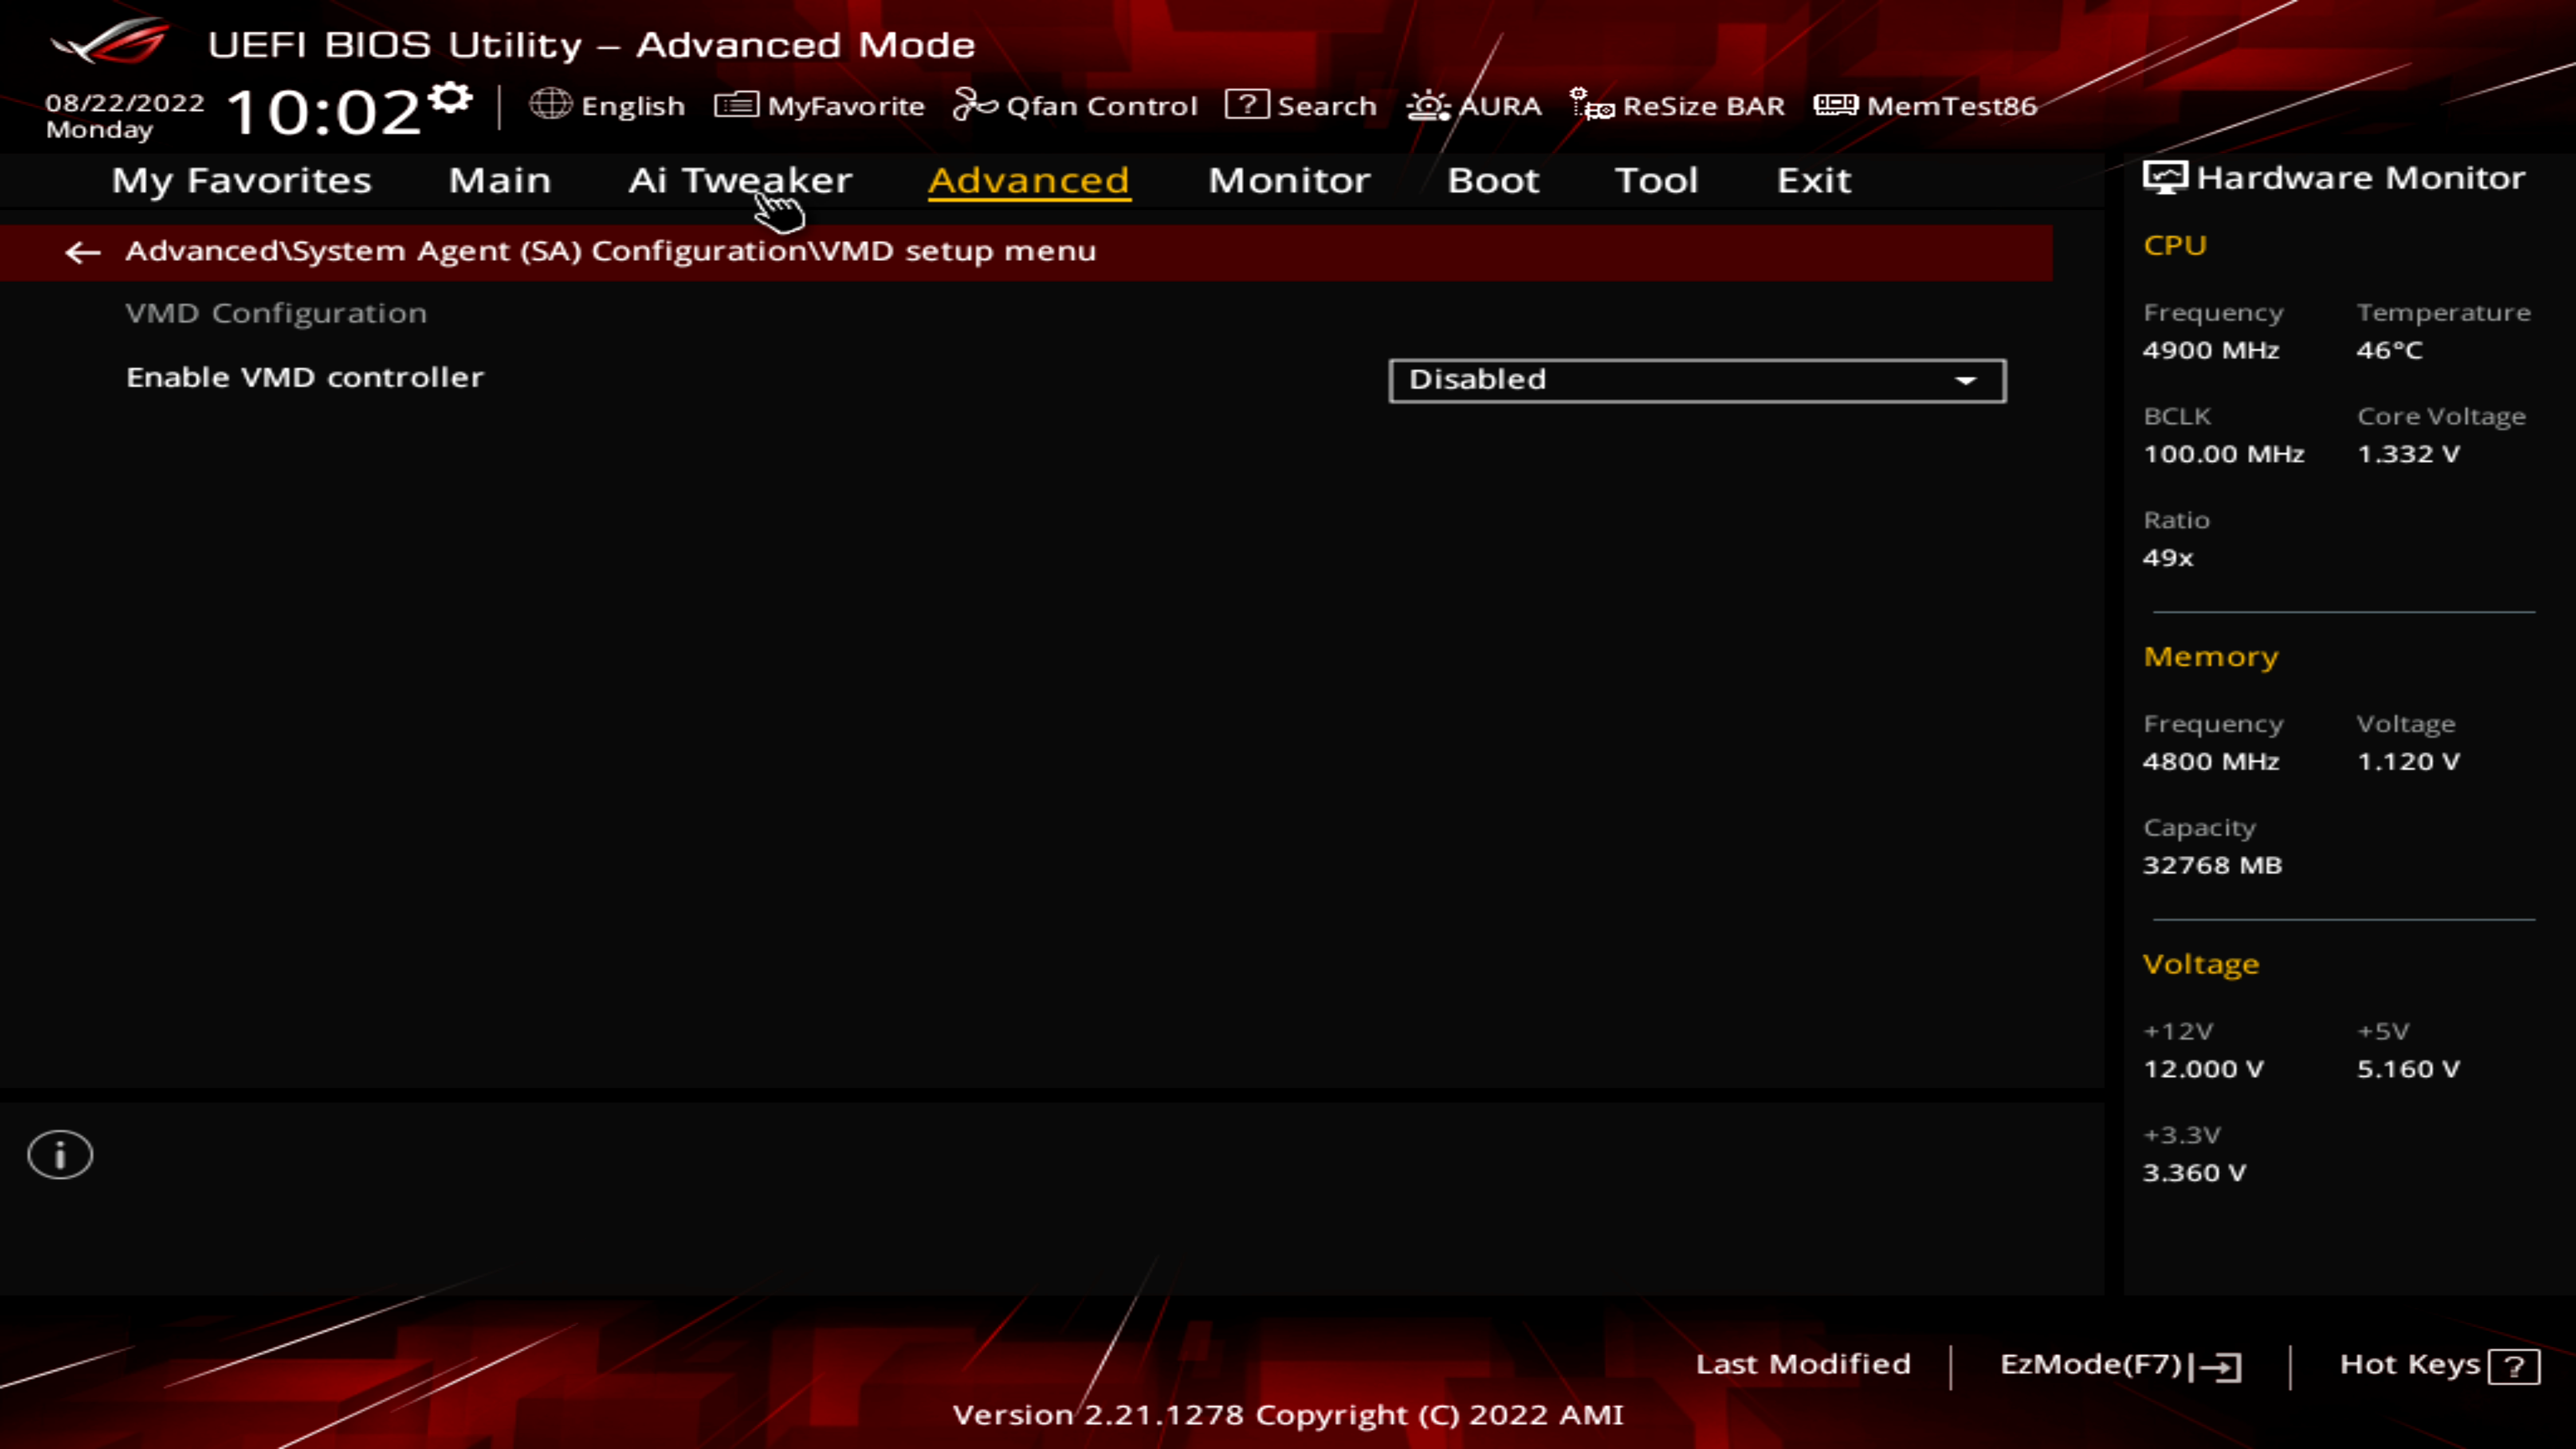Click the AURA lighting icon
Screen dimensions: 2576x1449
pyautogui.click(x=1428, y=105)
